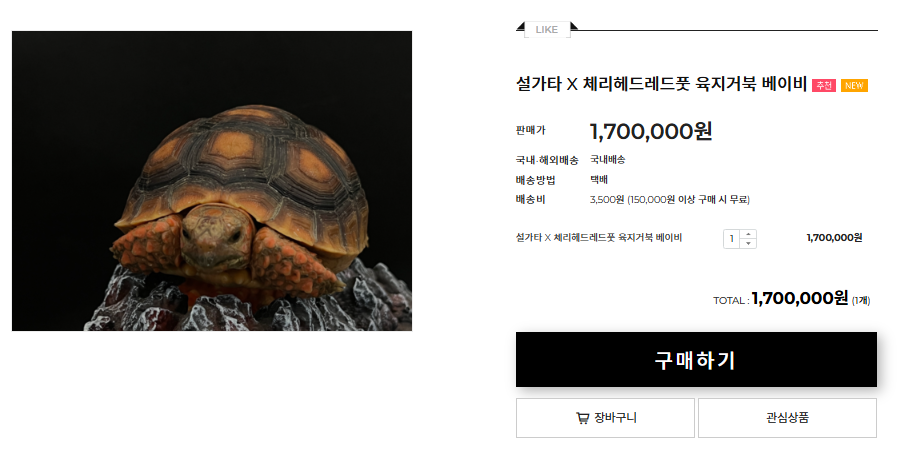Screen dimensions: 903x456
Task: Click the large 1,700,000원 sale price
Action: pyautogui.click(x=651, y=131)
